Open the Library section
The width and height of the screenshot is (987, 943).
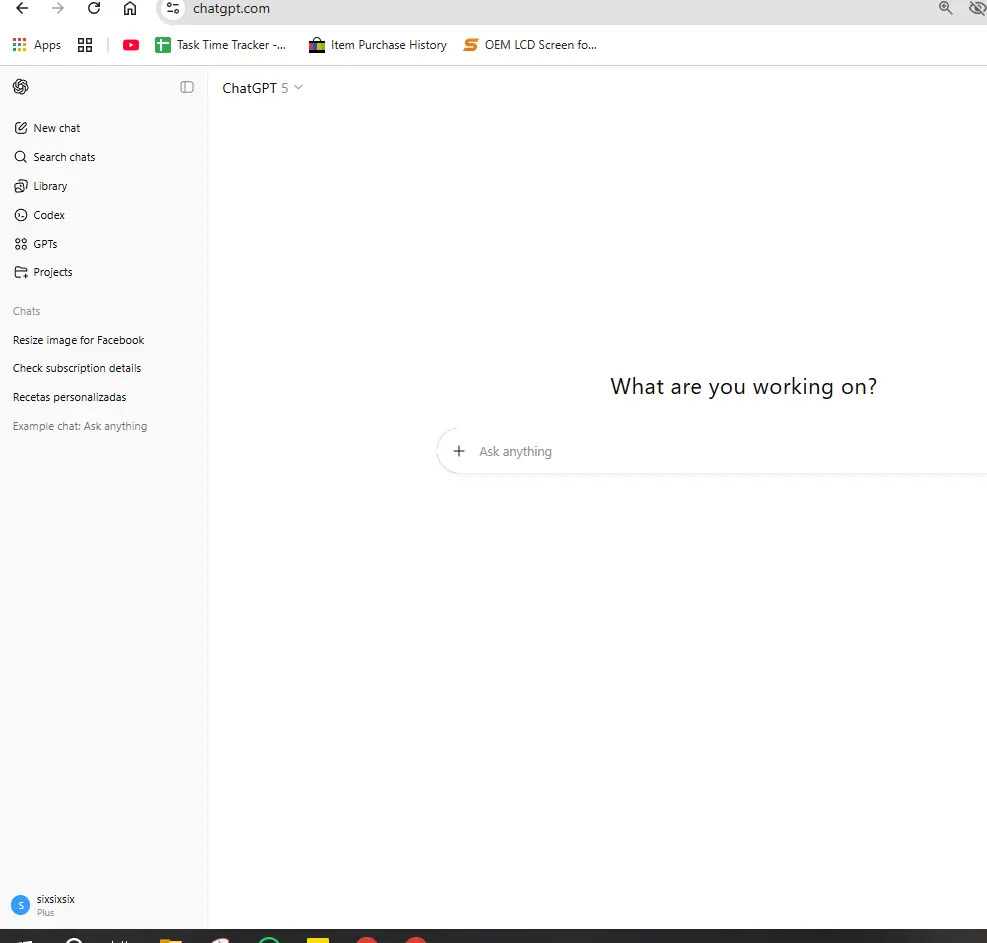coord(41,186)
